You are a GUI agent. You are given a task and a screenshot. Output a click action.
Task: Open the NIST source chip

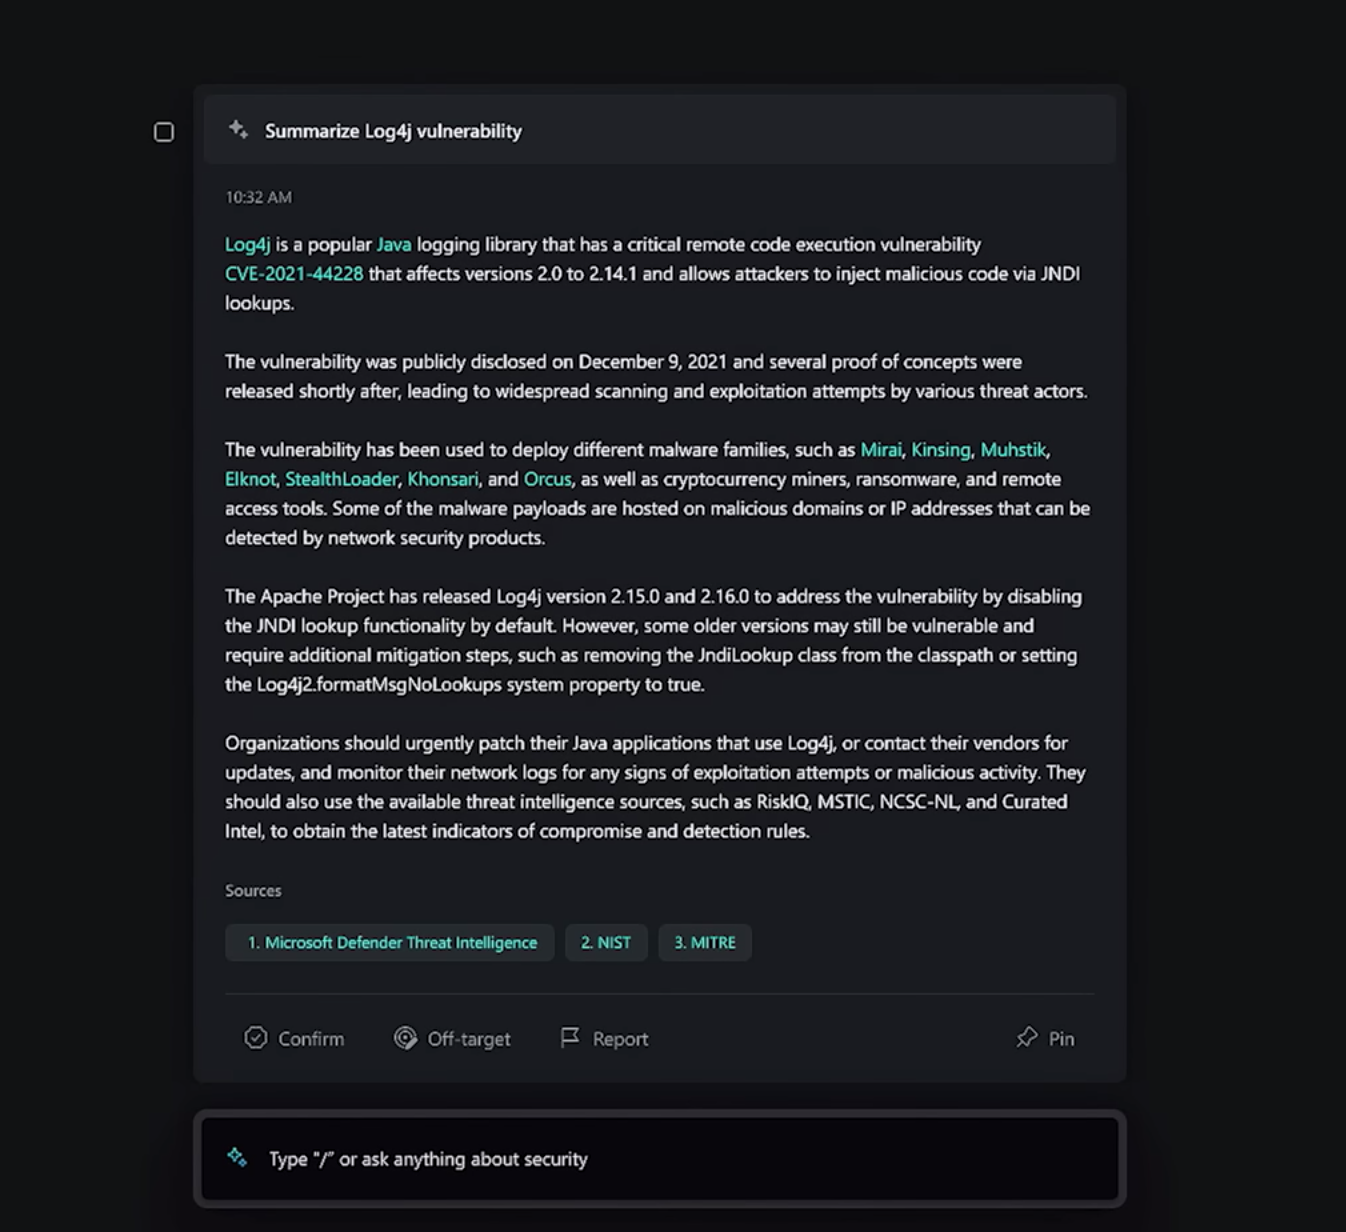[x=606, y=943]
